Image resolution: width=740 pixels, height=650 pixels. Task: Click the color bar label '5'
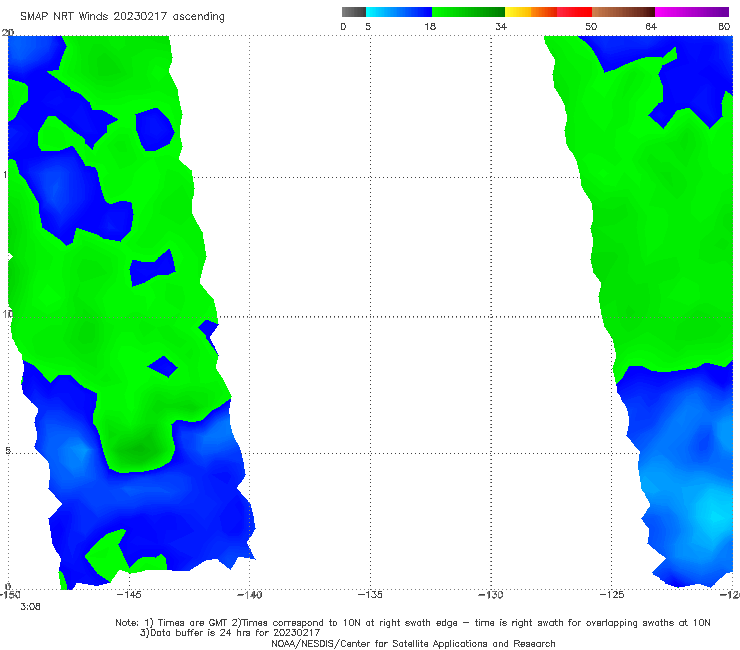(368, 27)
